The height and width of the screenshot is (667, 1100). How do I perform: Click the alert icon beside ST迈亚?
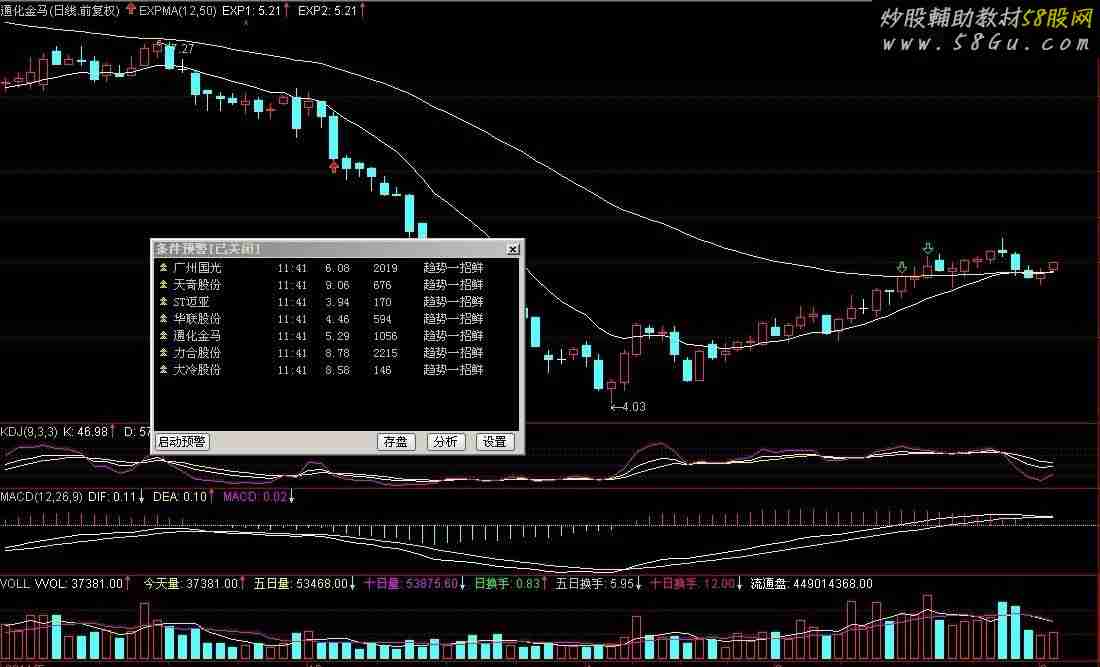(x=163, y=302)
